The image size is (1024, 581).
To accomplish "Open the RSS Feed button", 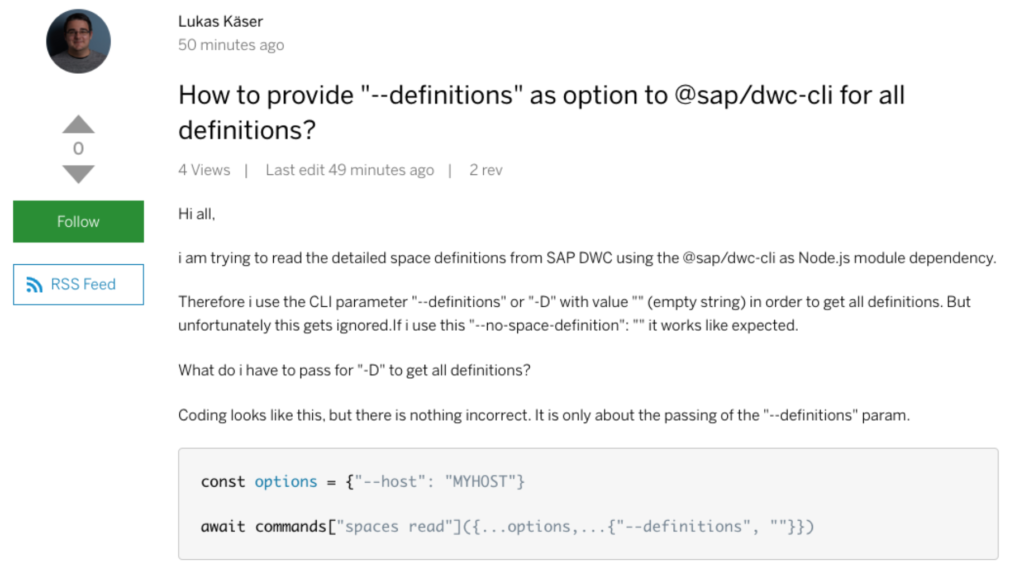I will 78,285.
